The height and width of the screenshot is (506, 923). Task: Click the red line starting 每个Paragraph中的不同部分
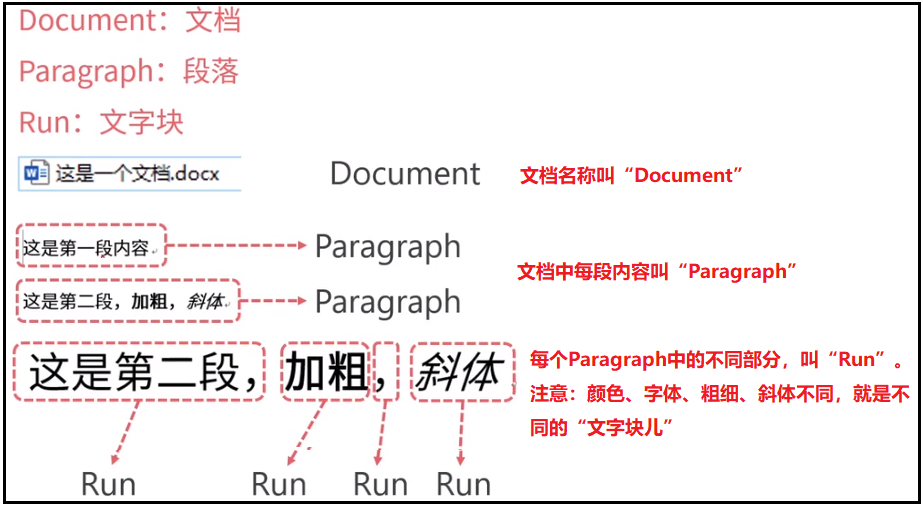716,359
